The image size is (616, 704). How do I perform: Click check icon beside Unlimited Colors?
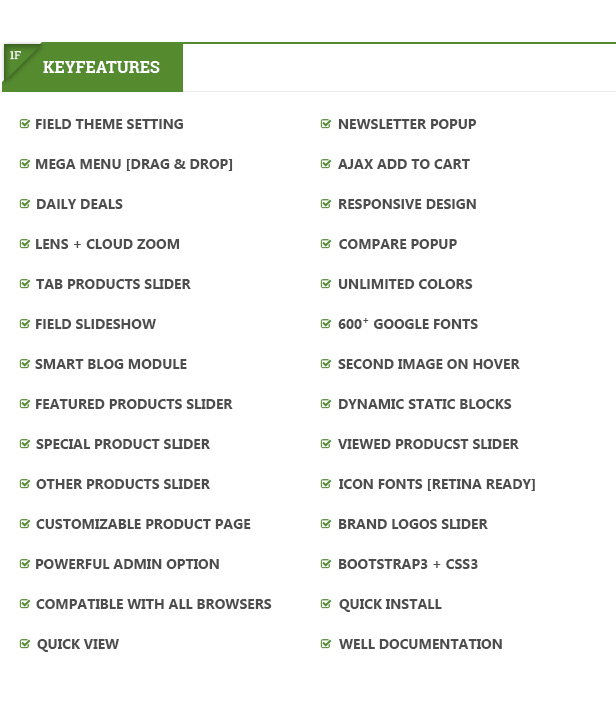pyautogui.click(x=326, y=284)
